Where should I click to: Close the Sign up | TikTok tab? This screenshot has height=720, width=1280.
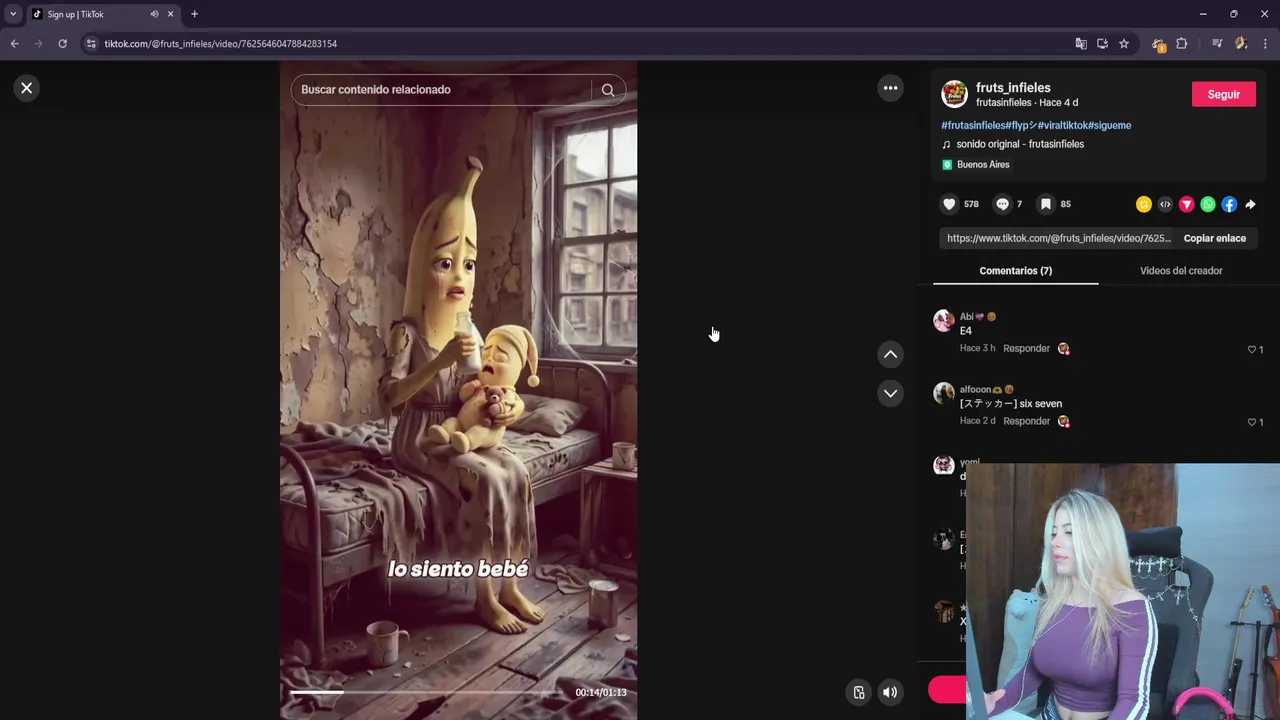tap(170, 14)
